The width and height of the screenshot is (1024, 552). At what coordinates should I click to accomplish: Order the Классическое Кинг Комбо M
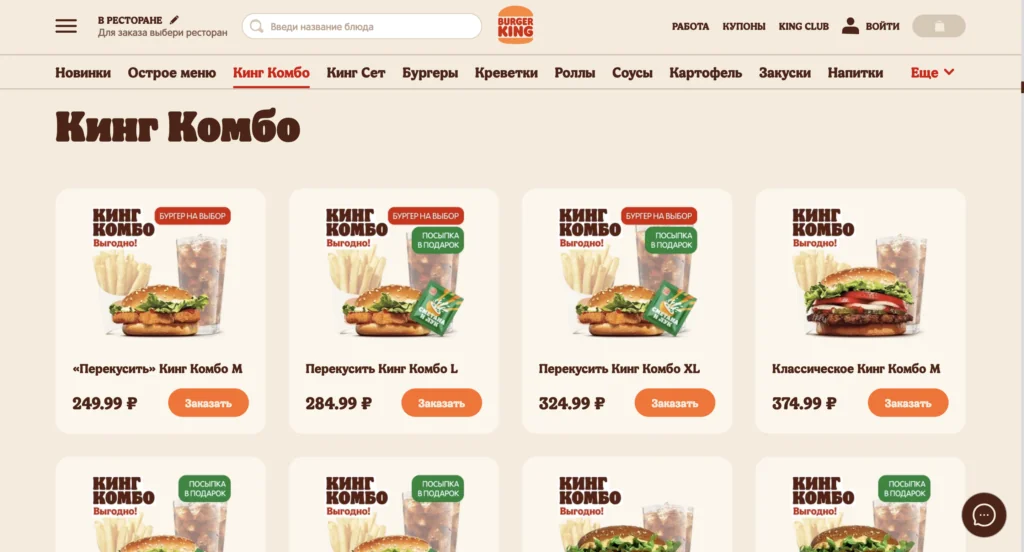[908, 403]
